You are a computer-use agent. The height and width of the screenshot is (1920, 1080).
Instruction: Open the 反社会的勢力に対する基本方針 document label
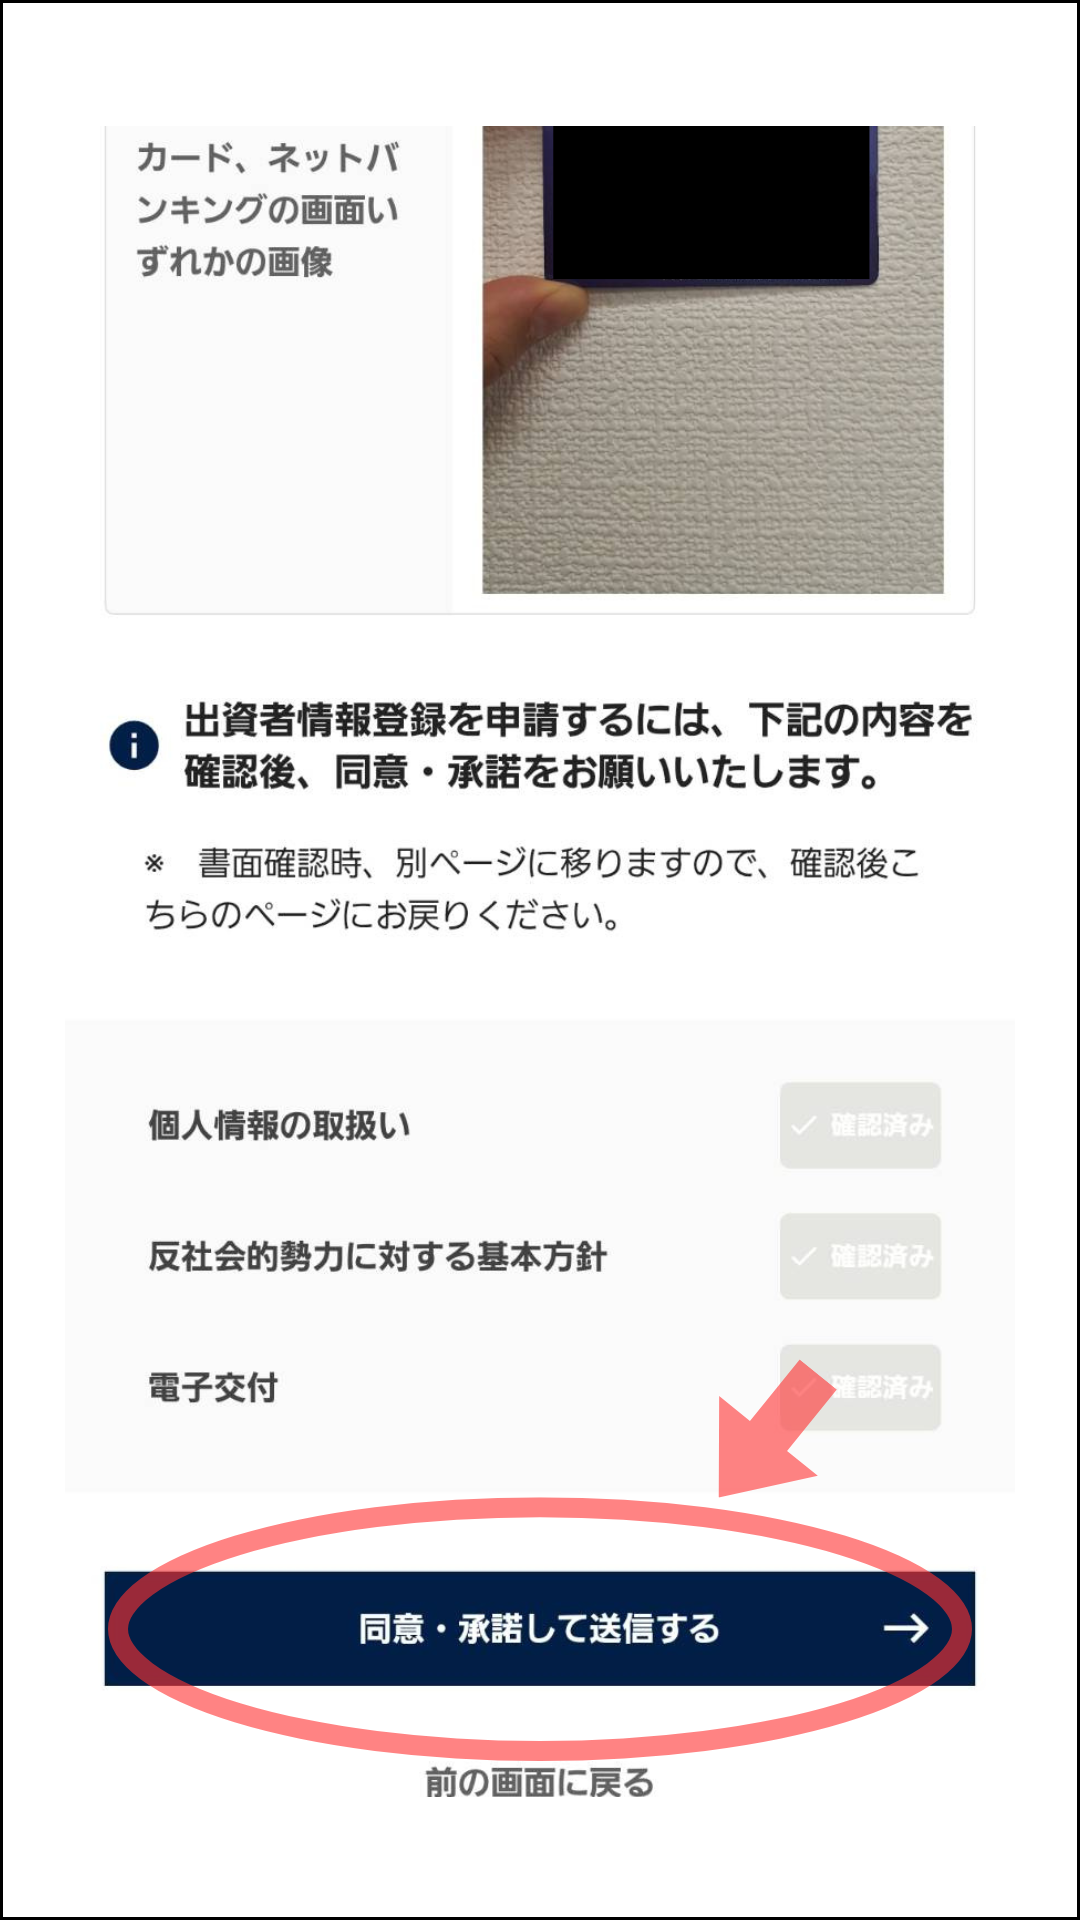pyautogui.click(x=377, y=1256)
